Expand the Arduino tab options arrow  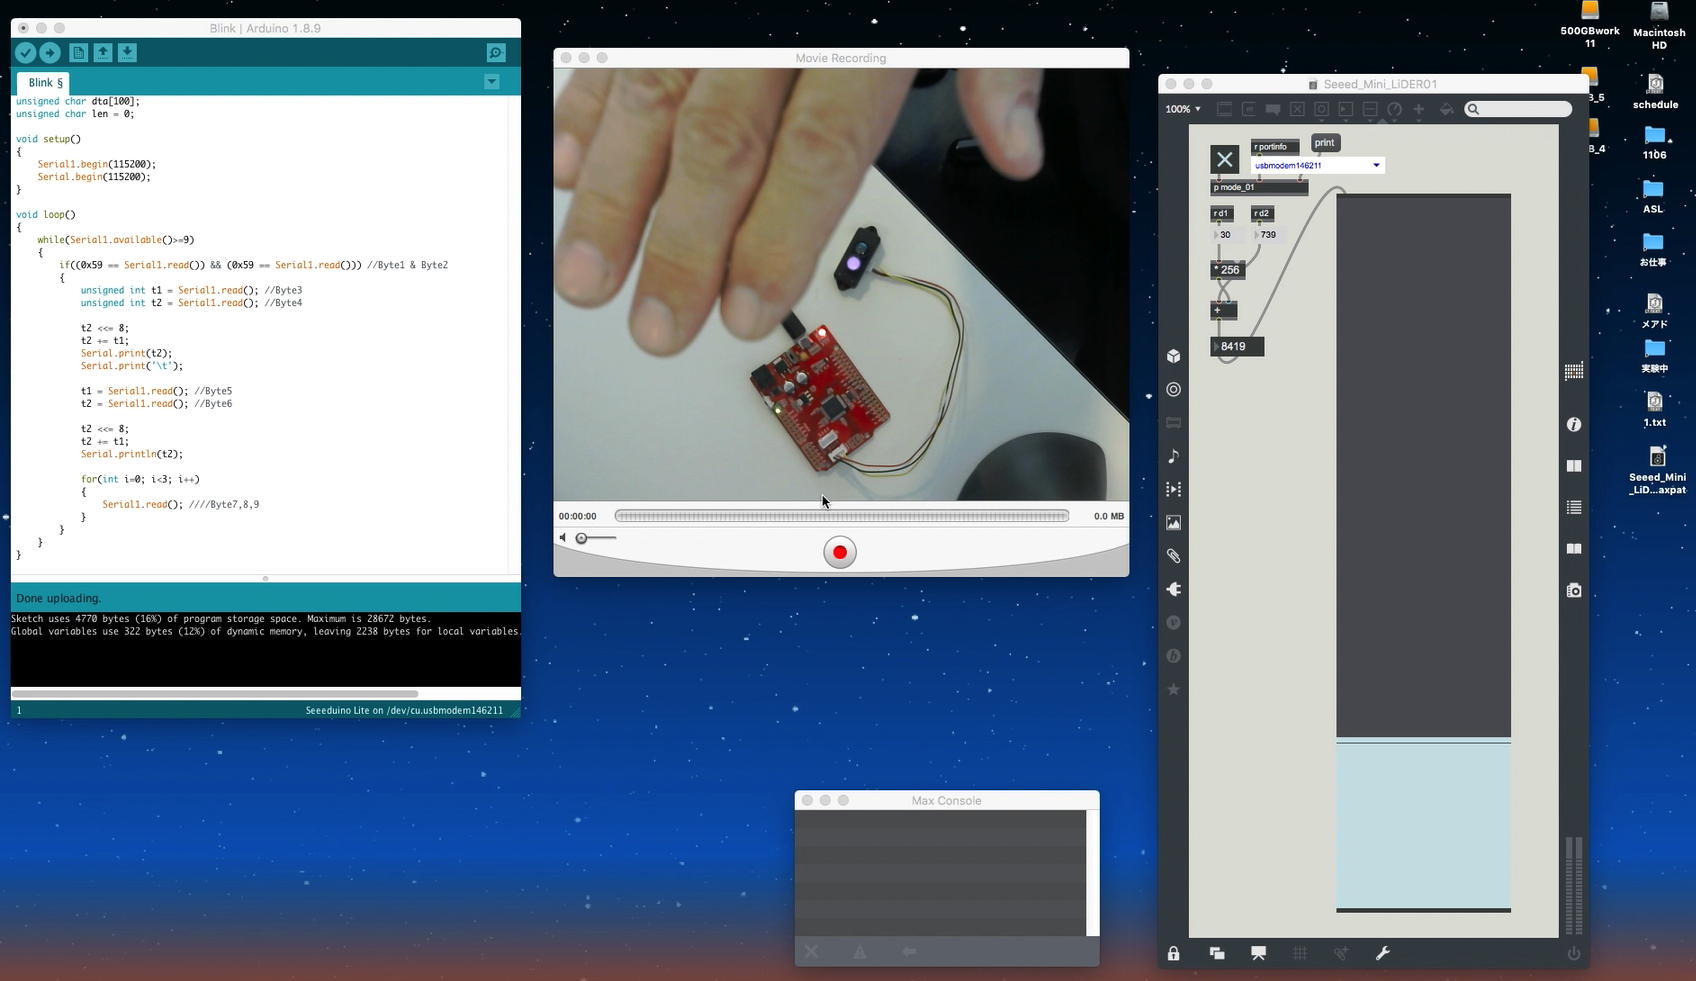492,82
